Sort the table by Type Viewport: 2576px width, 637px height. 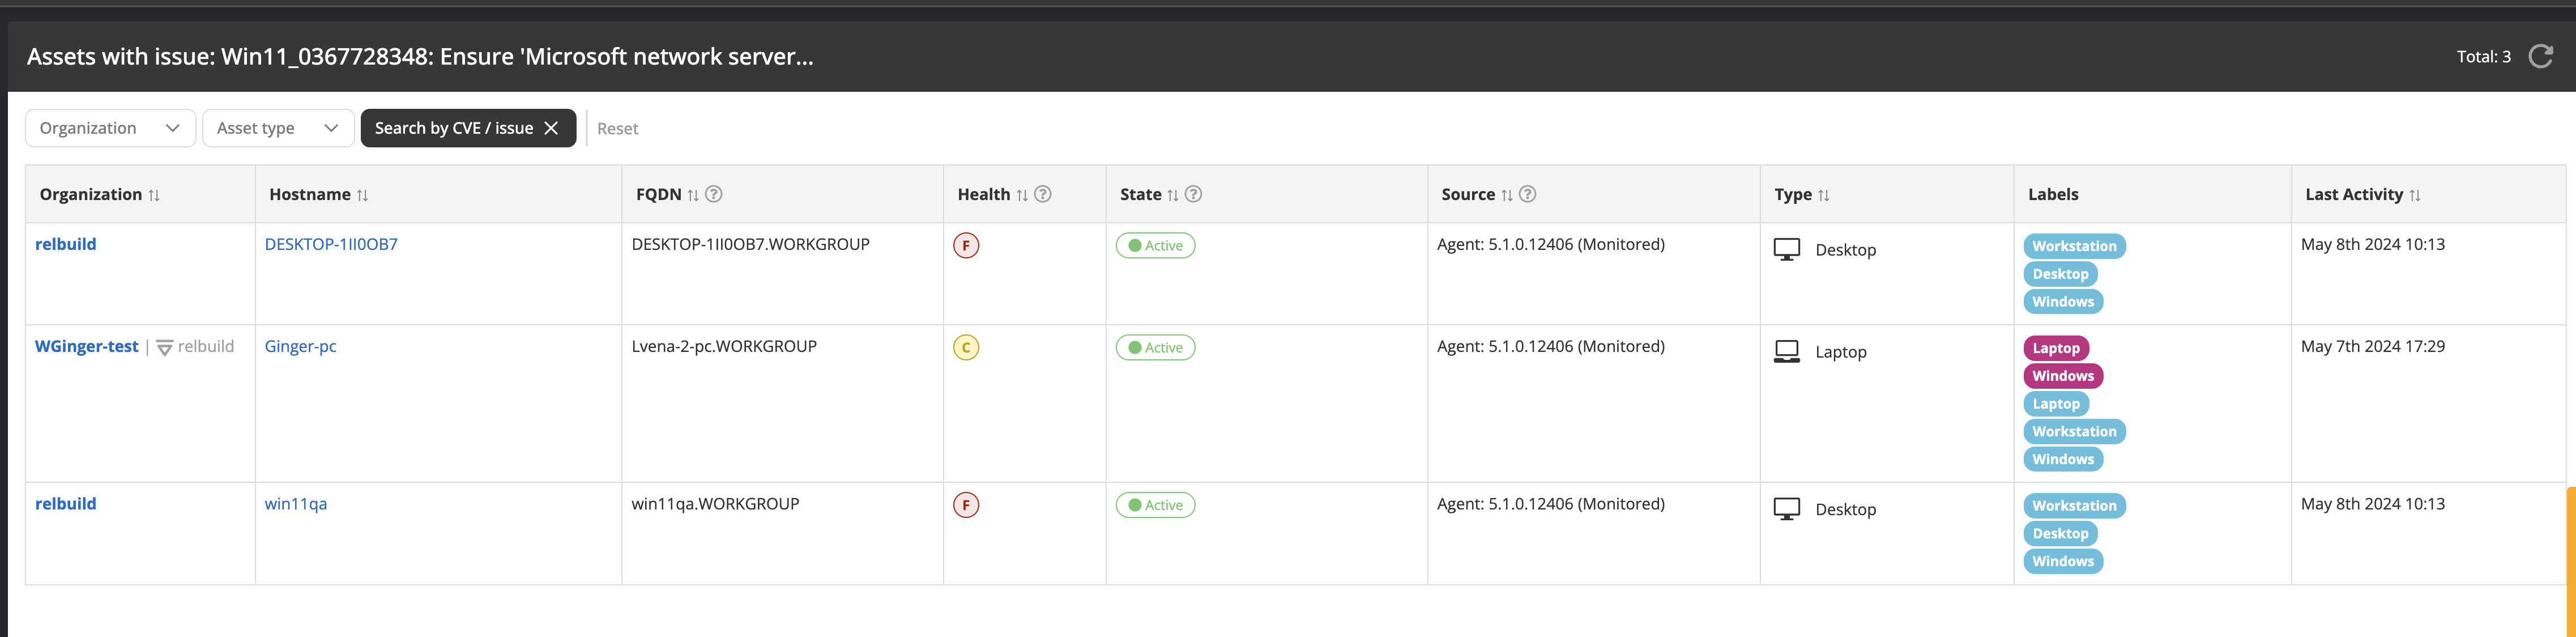click(x=1824, y=195)
